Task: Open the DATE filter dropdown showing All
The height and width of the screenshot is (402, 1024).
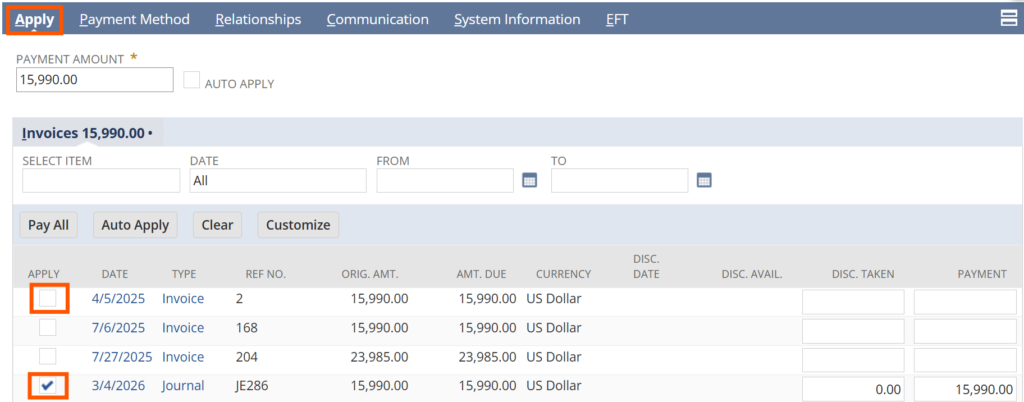Action: (x=278, y=181)
